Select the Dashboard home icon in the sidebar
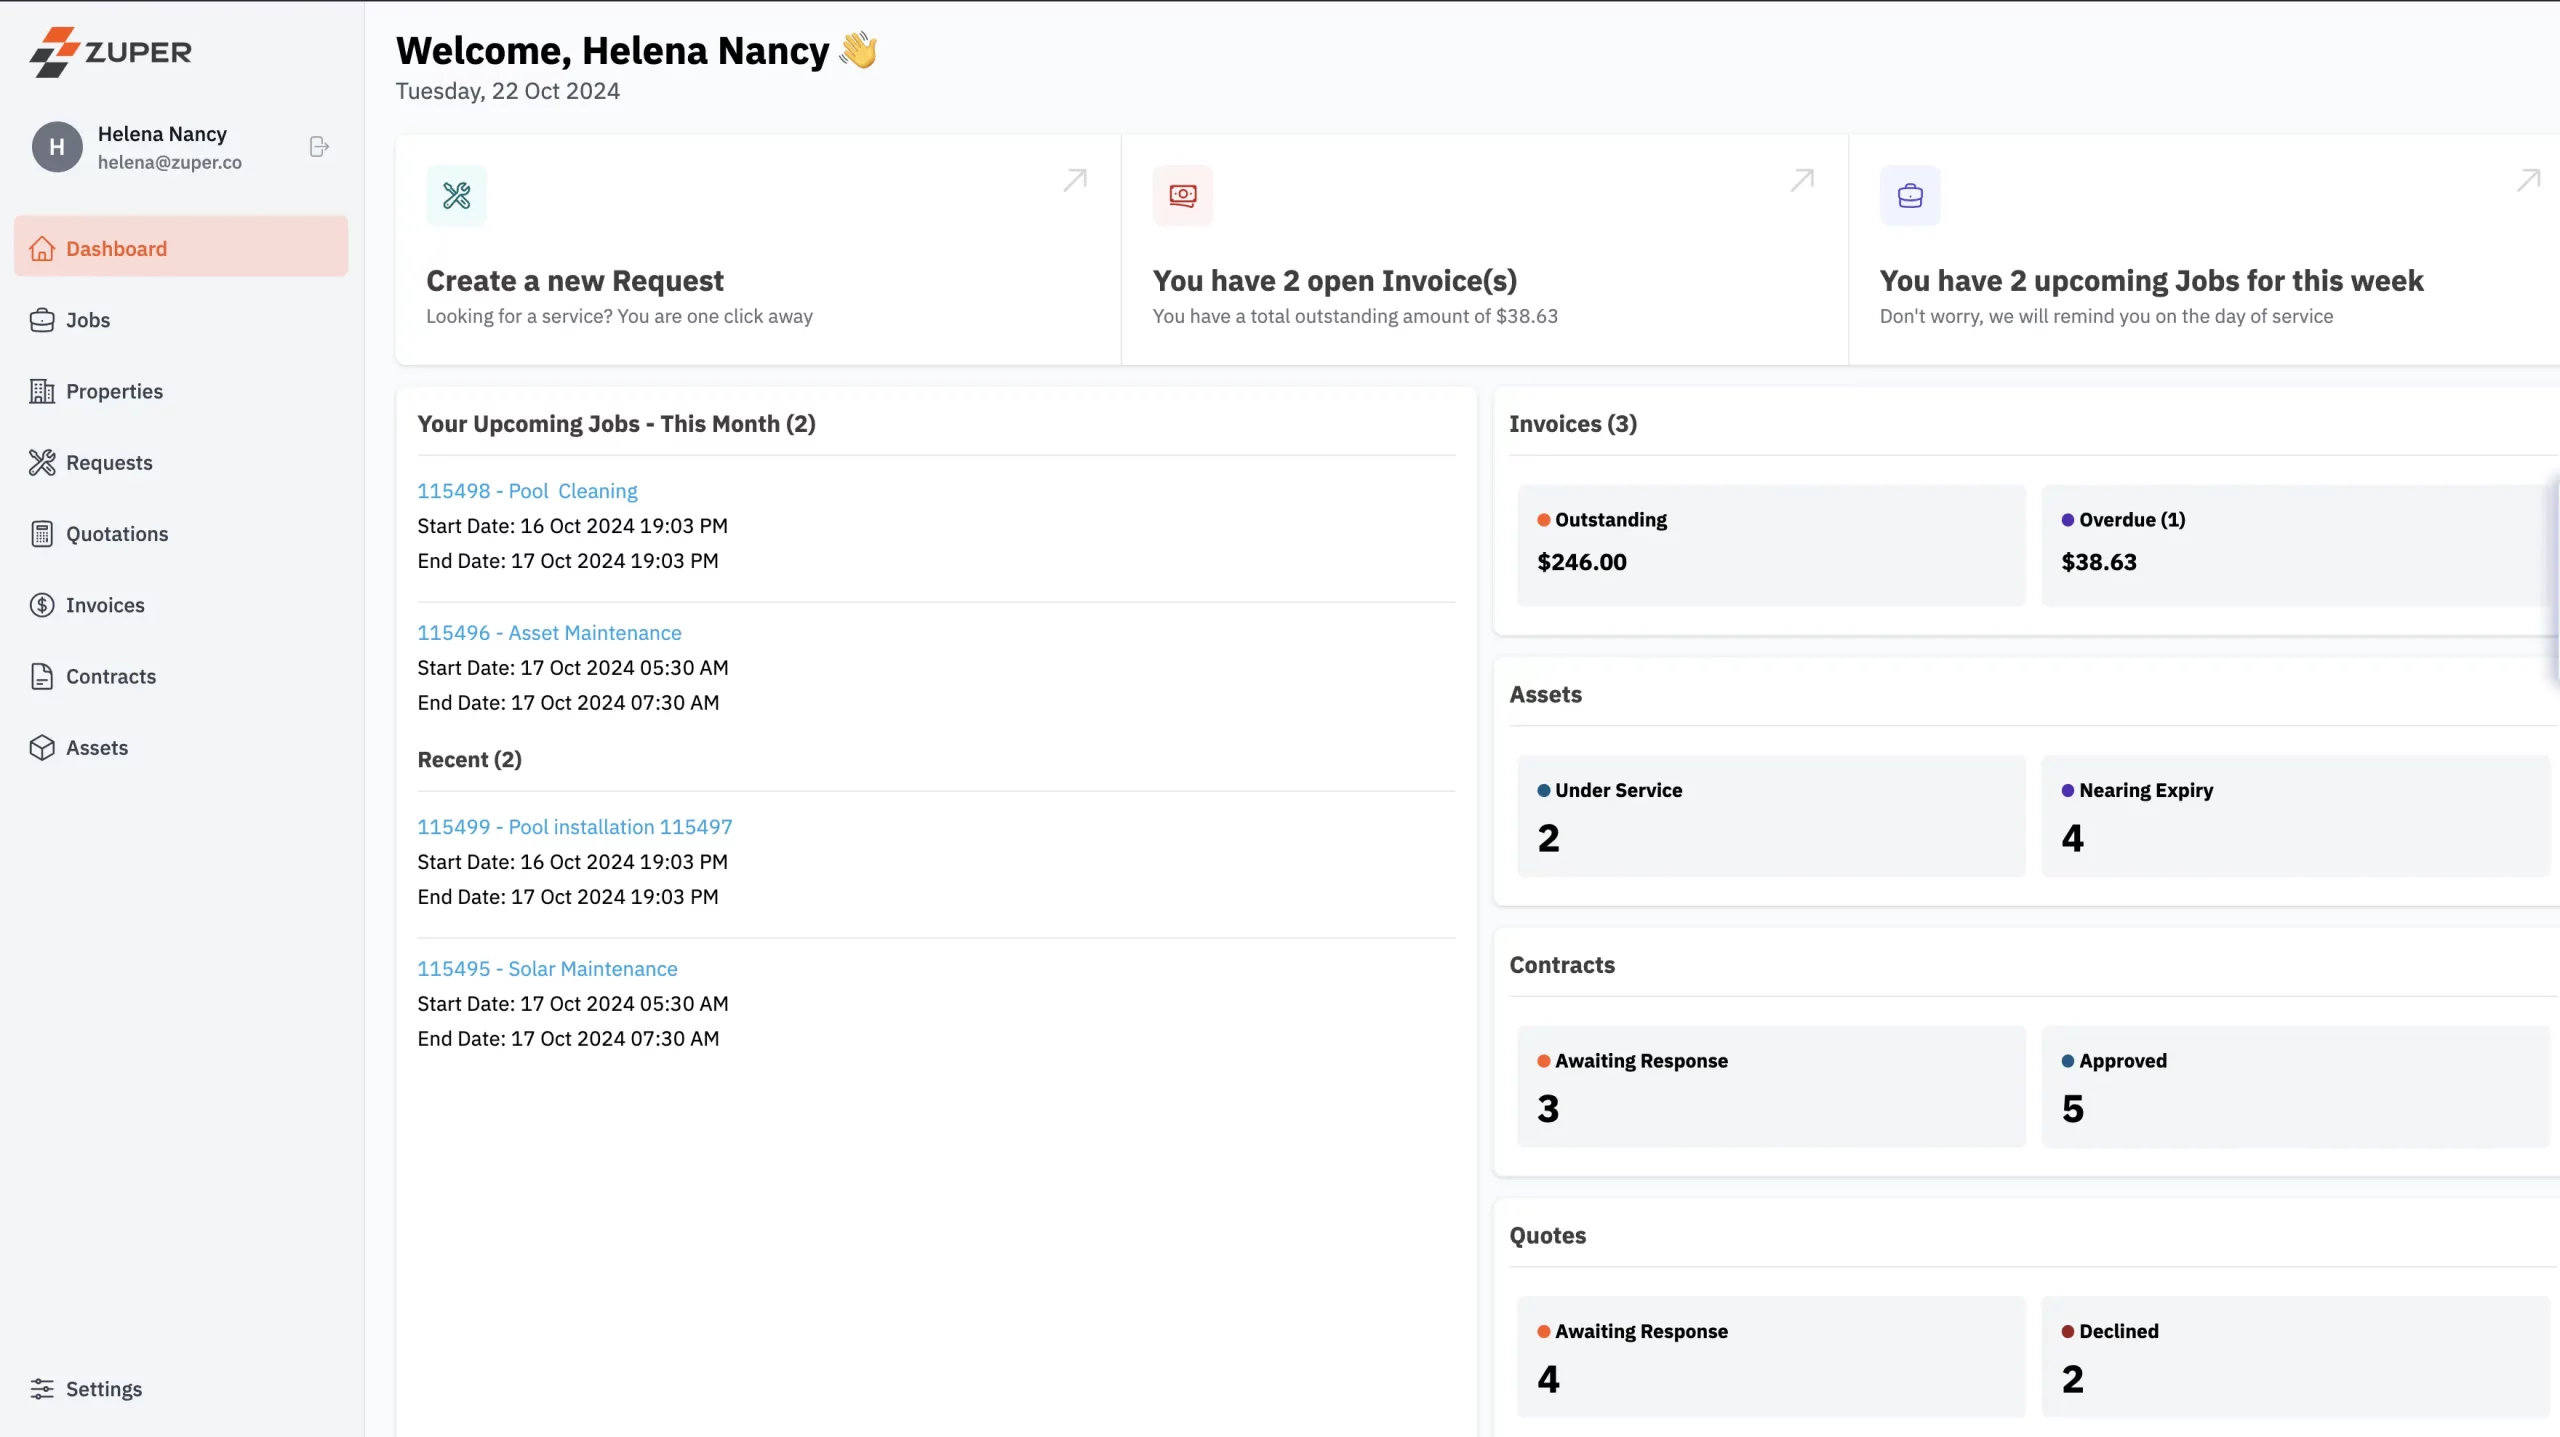 (x=42, y=248)
